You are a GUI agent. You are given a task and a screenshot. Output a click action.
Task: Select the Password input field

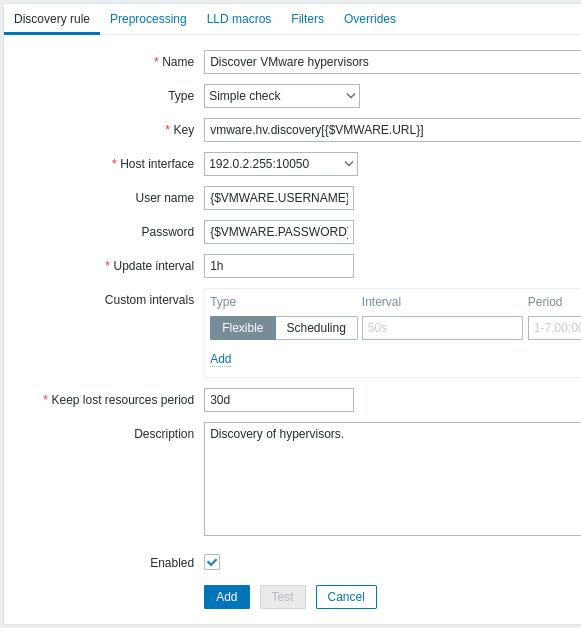(279, 232)
